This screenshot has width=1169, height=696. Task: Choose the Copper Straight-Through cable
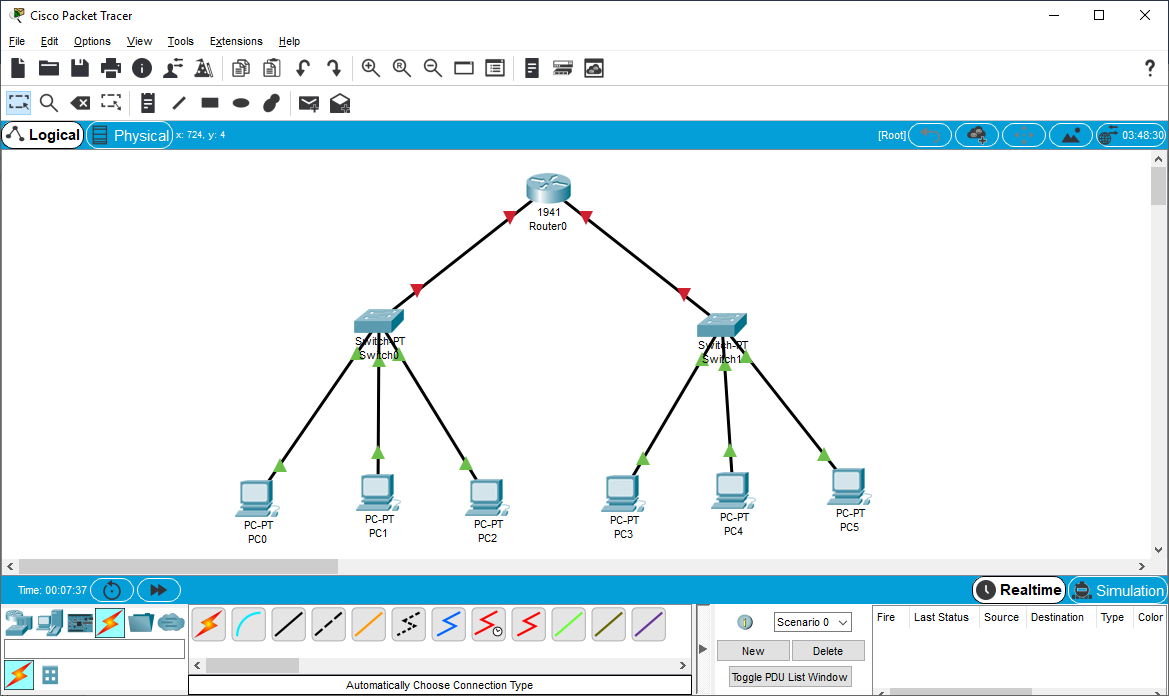point(289,624)
